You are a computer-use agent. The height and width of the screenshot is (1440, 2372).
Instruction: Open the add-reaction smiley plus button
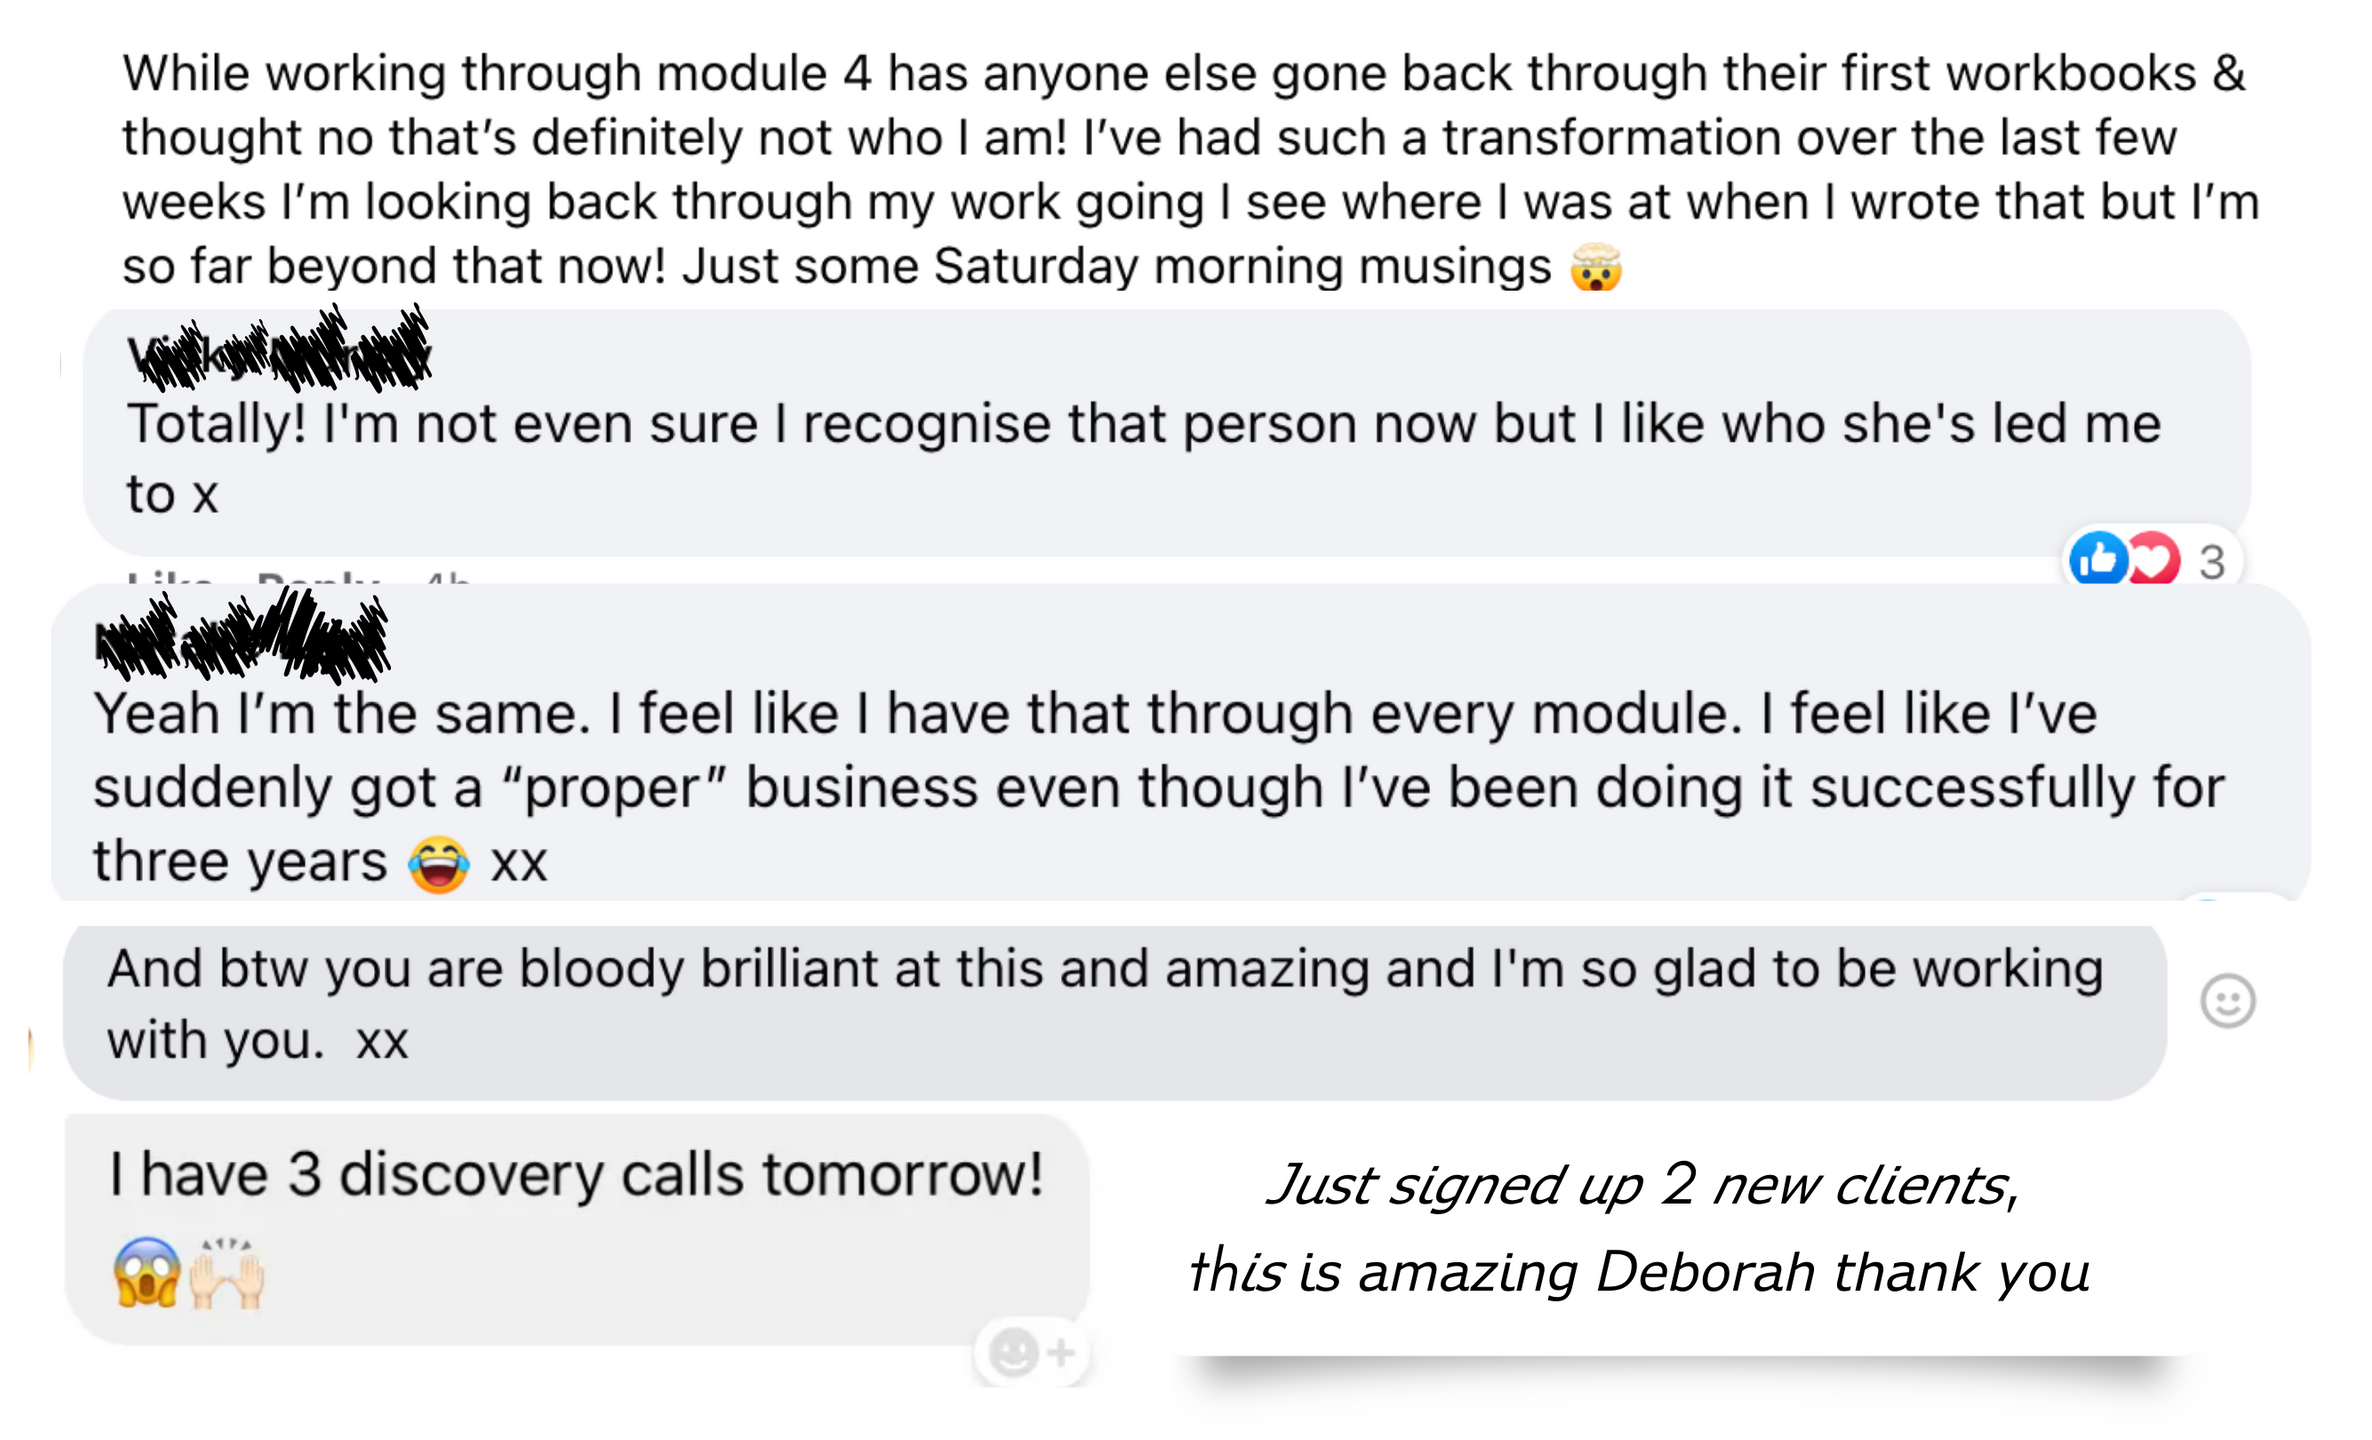tap(1031, 1353)
